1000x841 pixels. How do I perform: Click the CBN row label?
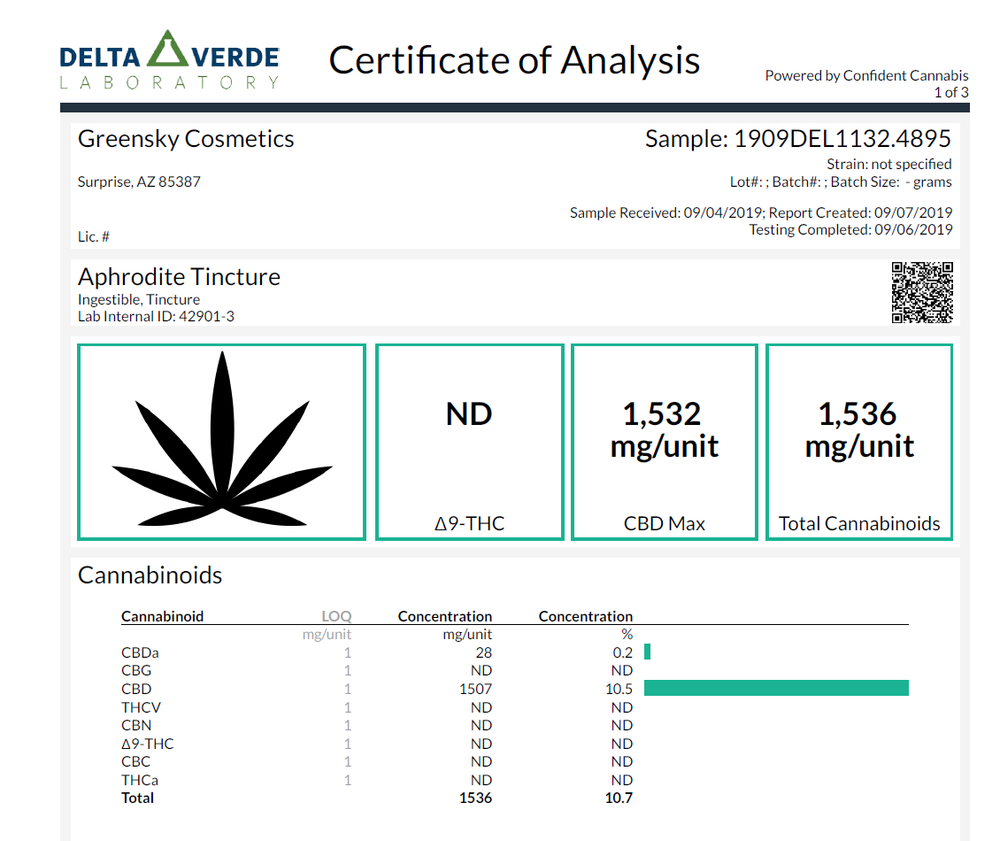point(136,726)
